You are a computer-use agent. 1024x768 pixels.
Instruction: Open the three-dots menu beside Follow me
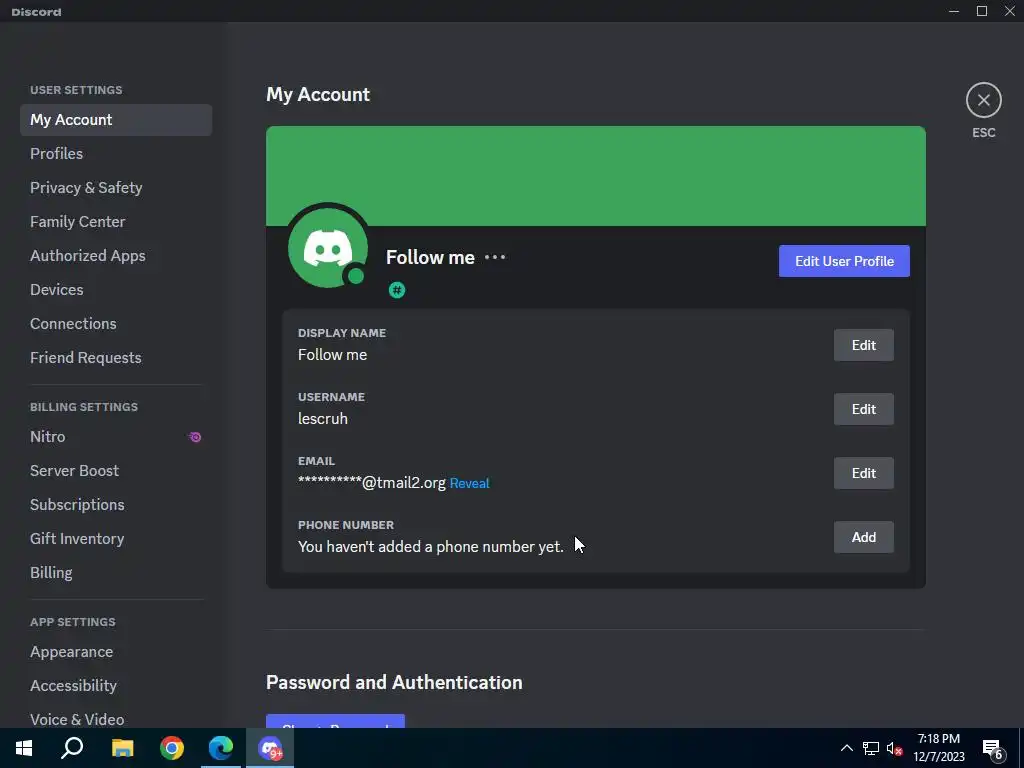[495, 257]
